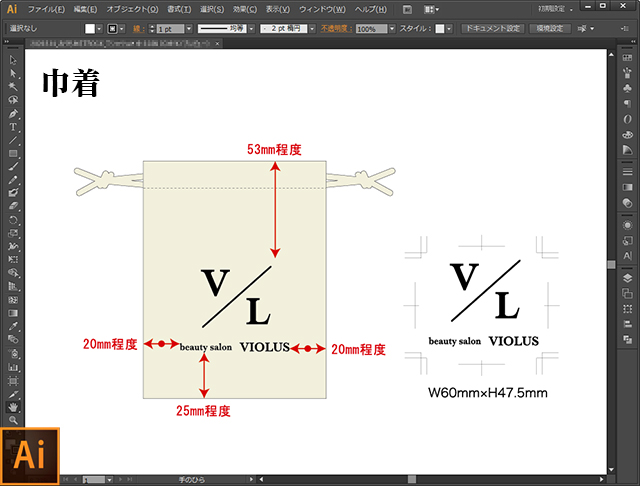
Task: Open the Transparency panel icon
Action: (x=627, y=202)
